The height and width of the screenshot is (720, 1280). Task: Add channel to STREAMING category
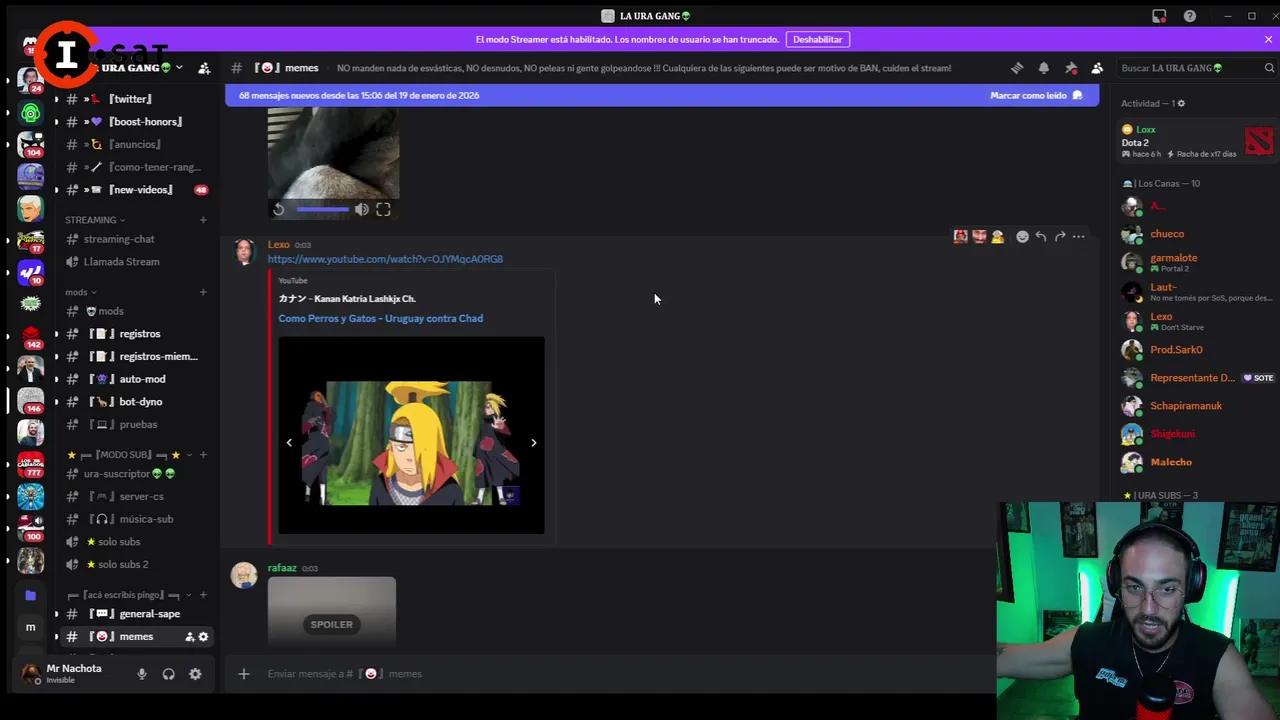click(203, 220)
